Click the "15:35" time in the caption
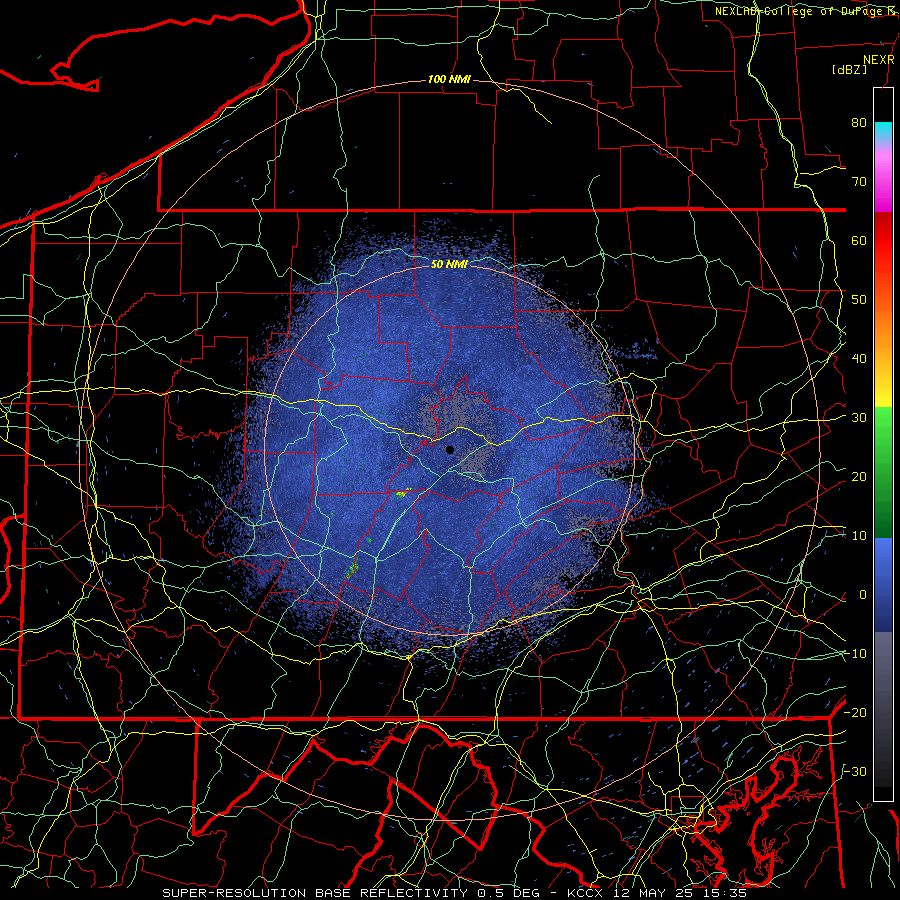900x900 pixels. pyautogui.click(x=726, y=893)
